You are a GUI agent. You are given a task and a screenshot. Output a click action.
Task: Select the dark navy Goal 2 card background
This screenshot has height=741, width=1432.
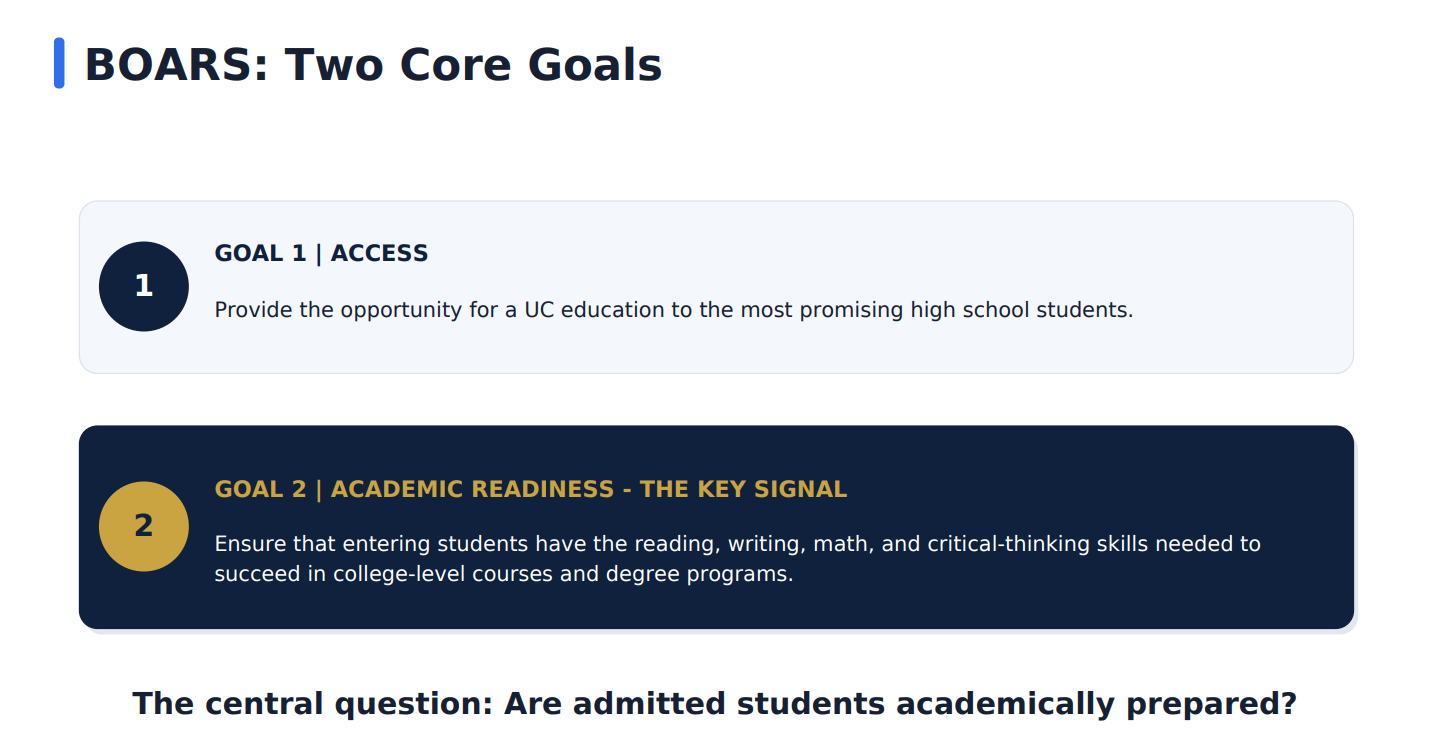point(716,527)
